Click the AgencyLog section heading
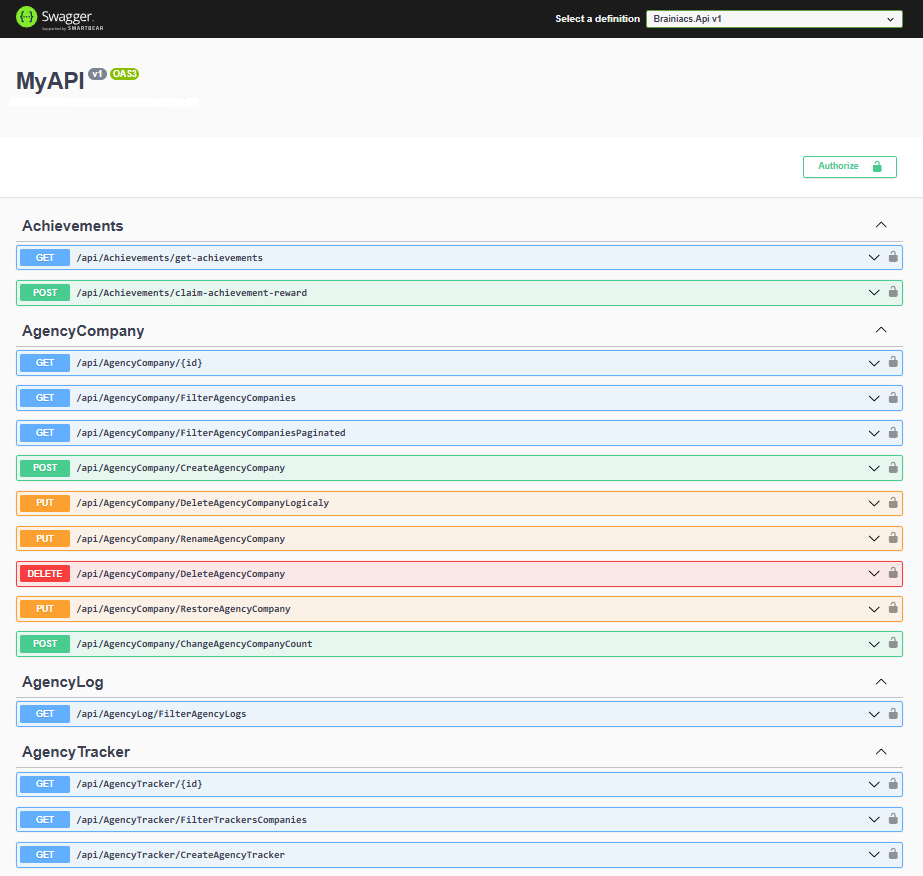 (x=62, y=681)
